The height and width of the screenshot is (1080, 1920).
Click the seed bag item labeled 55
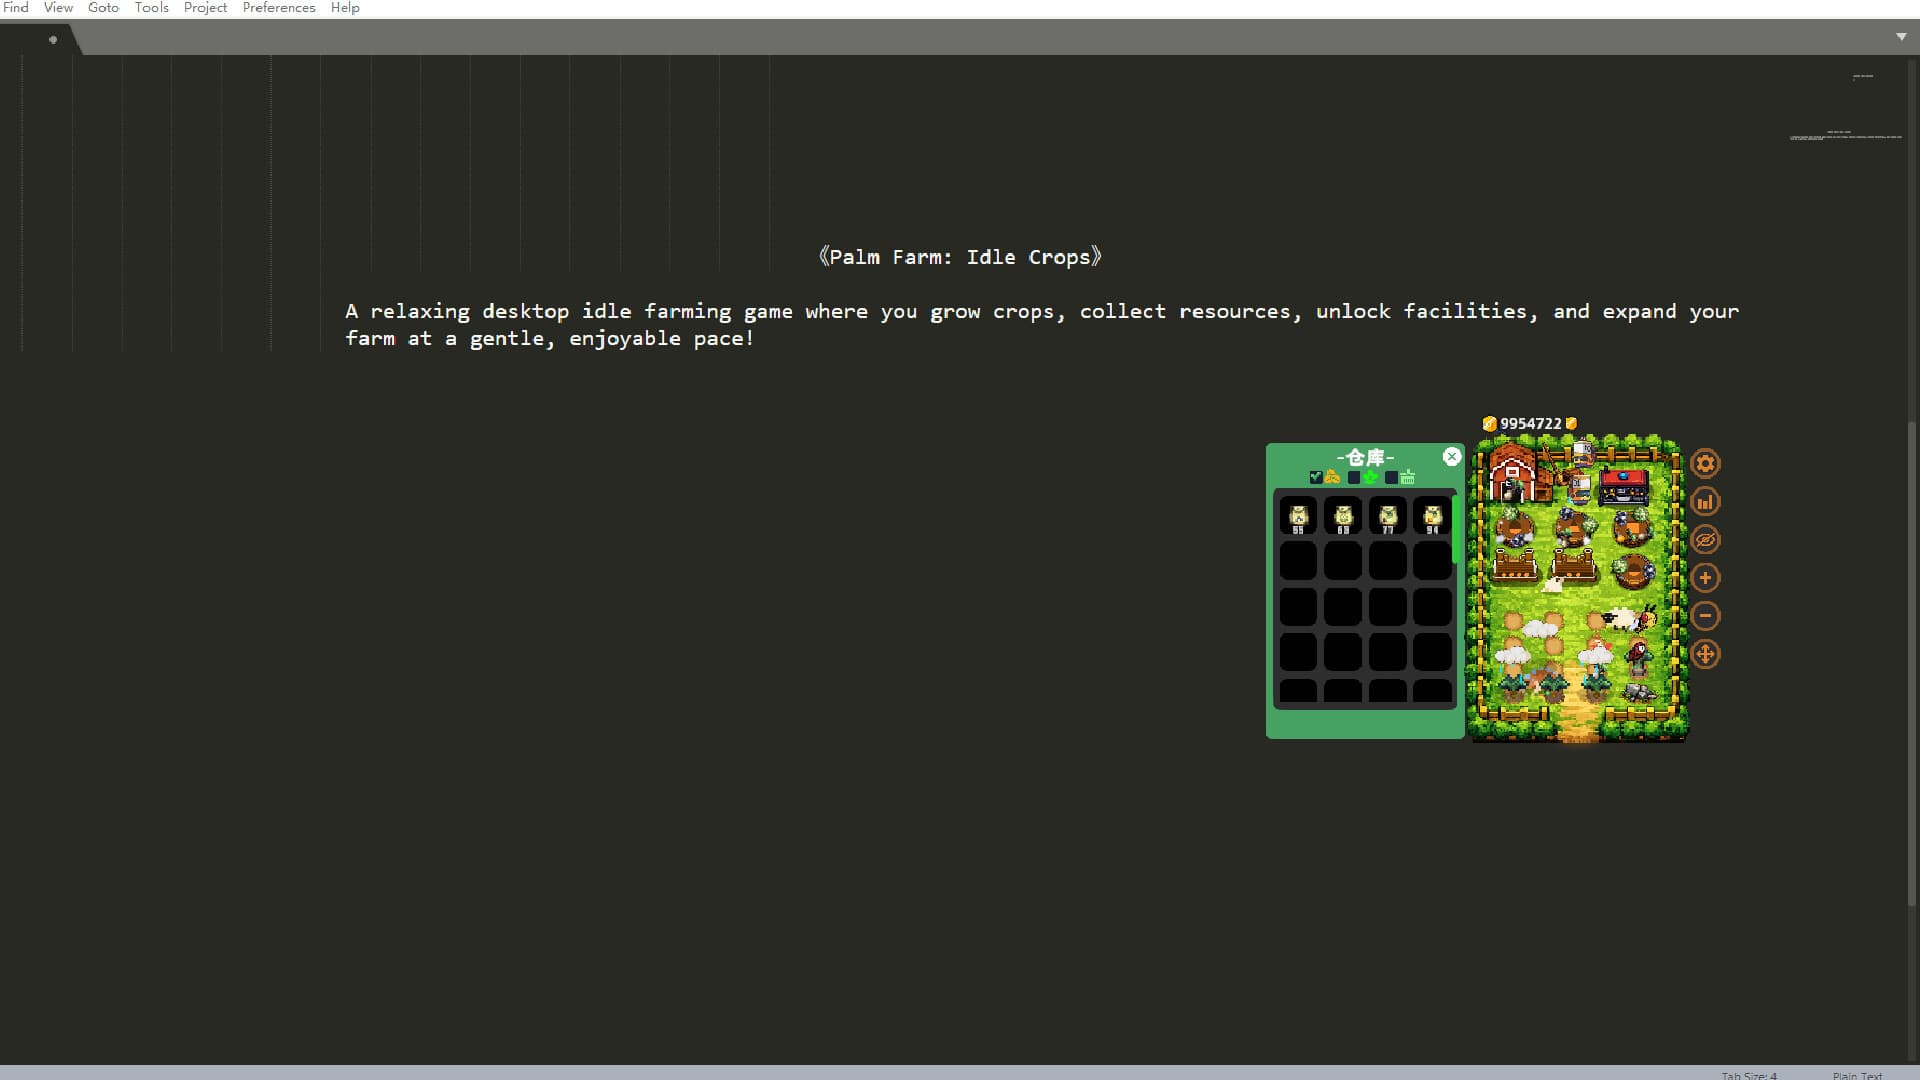1299,516
